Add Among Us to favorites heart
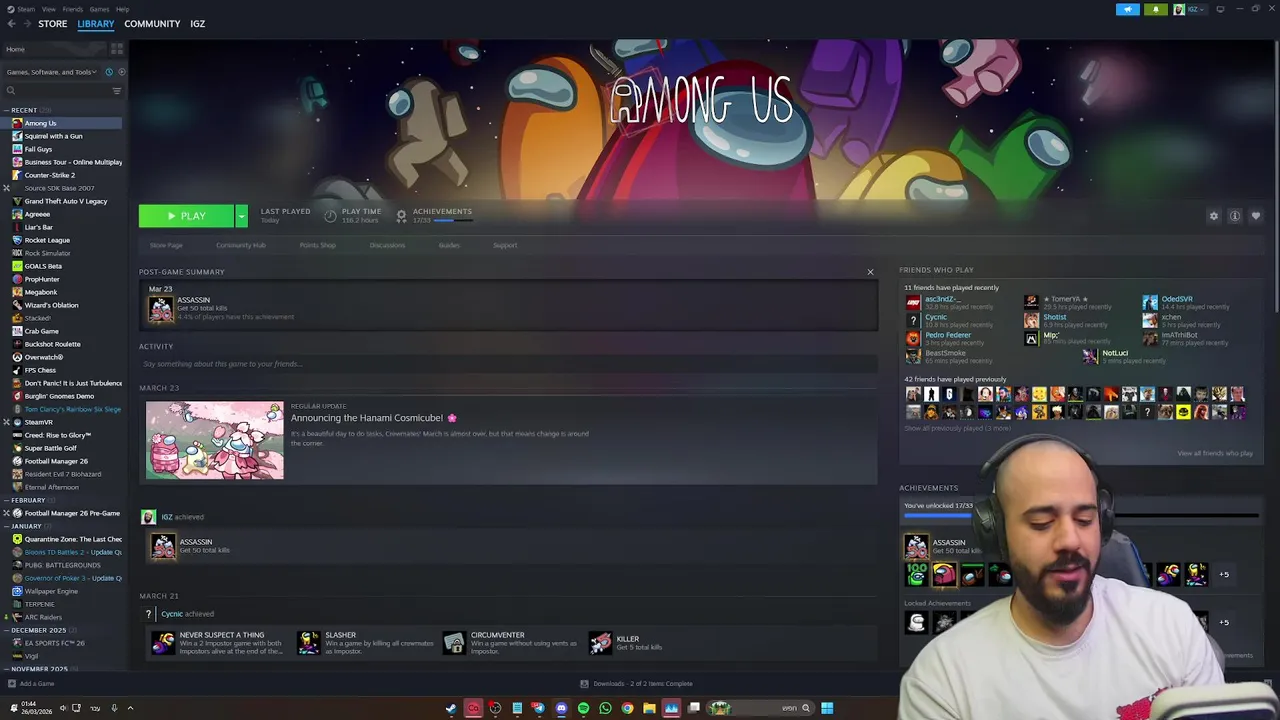Screen dimensions: 1280x720 coord(1256,216)
